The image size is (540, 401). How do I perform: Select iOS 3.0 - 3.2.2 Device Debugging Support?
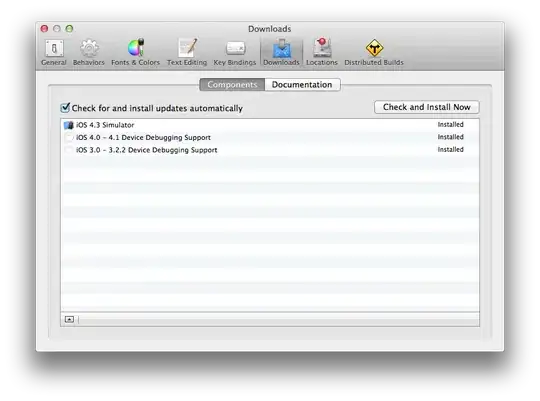coord(270,150)
